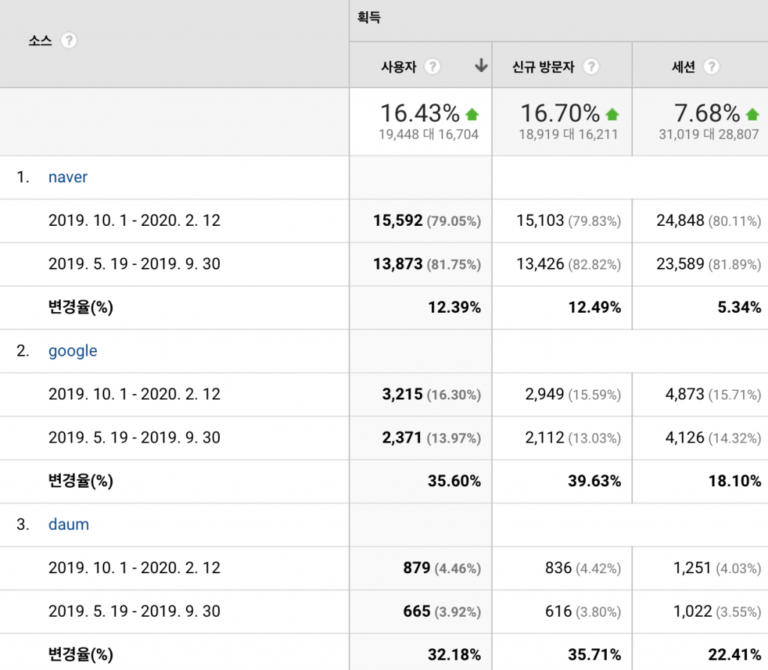Show help tooltip for 세션 column

tap(711, 67)
